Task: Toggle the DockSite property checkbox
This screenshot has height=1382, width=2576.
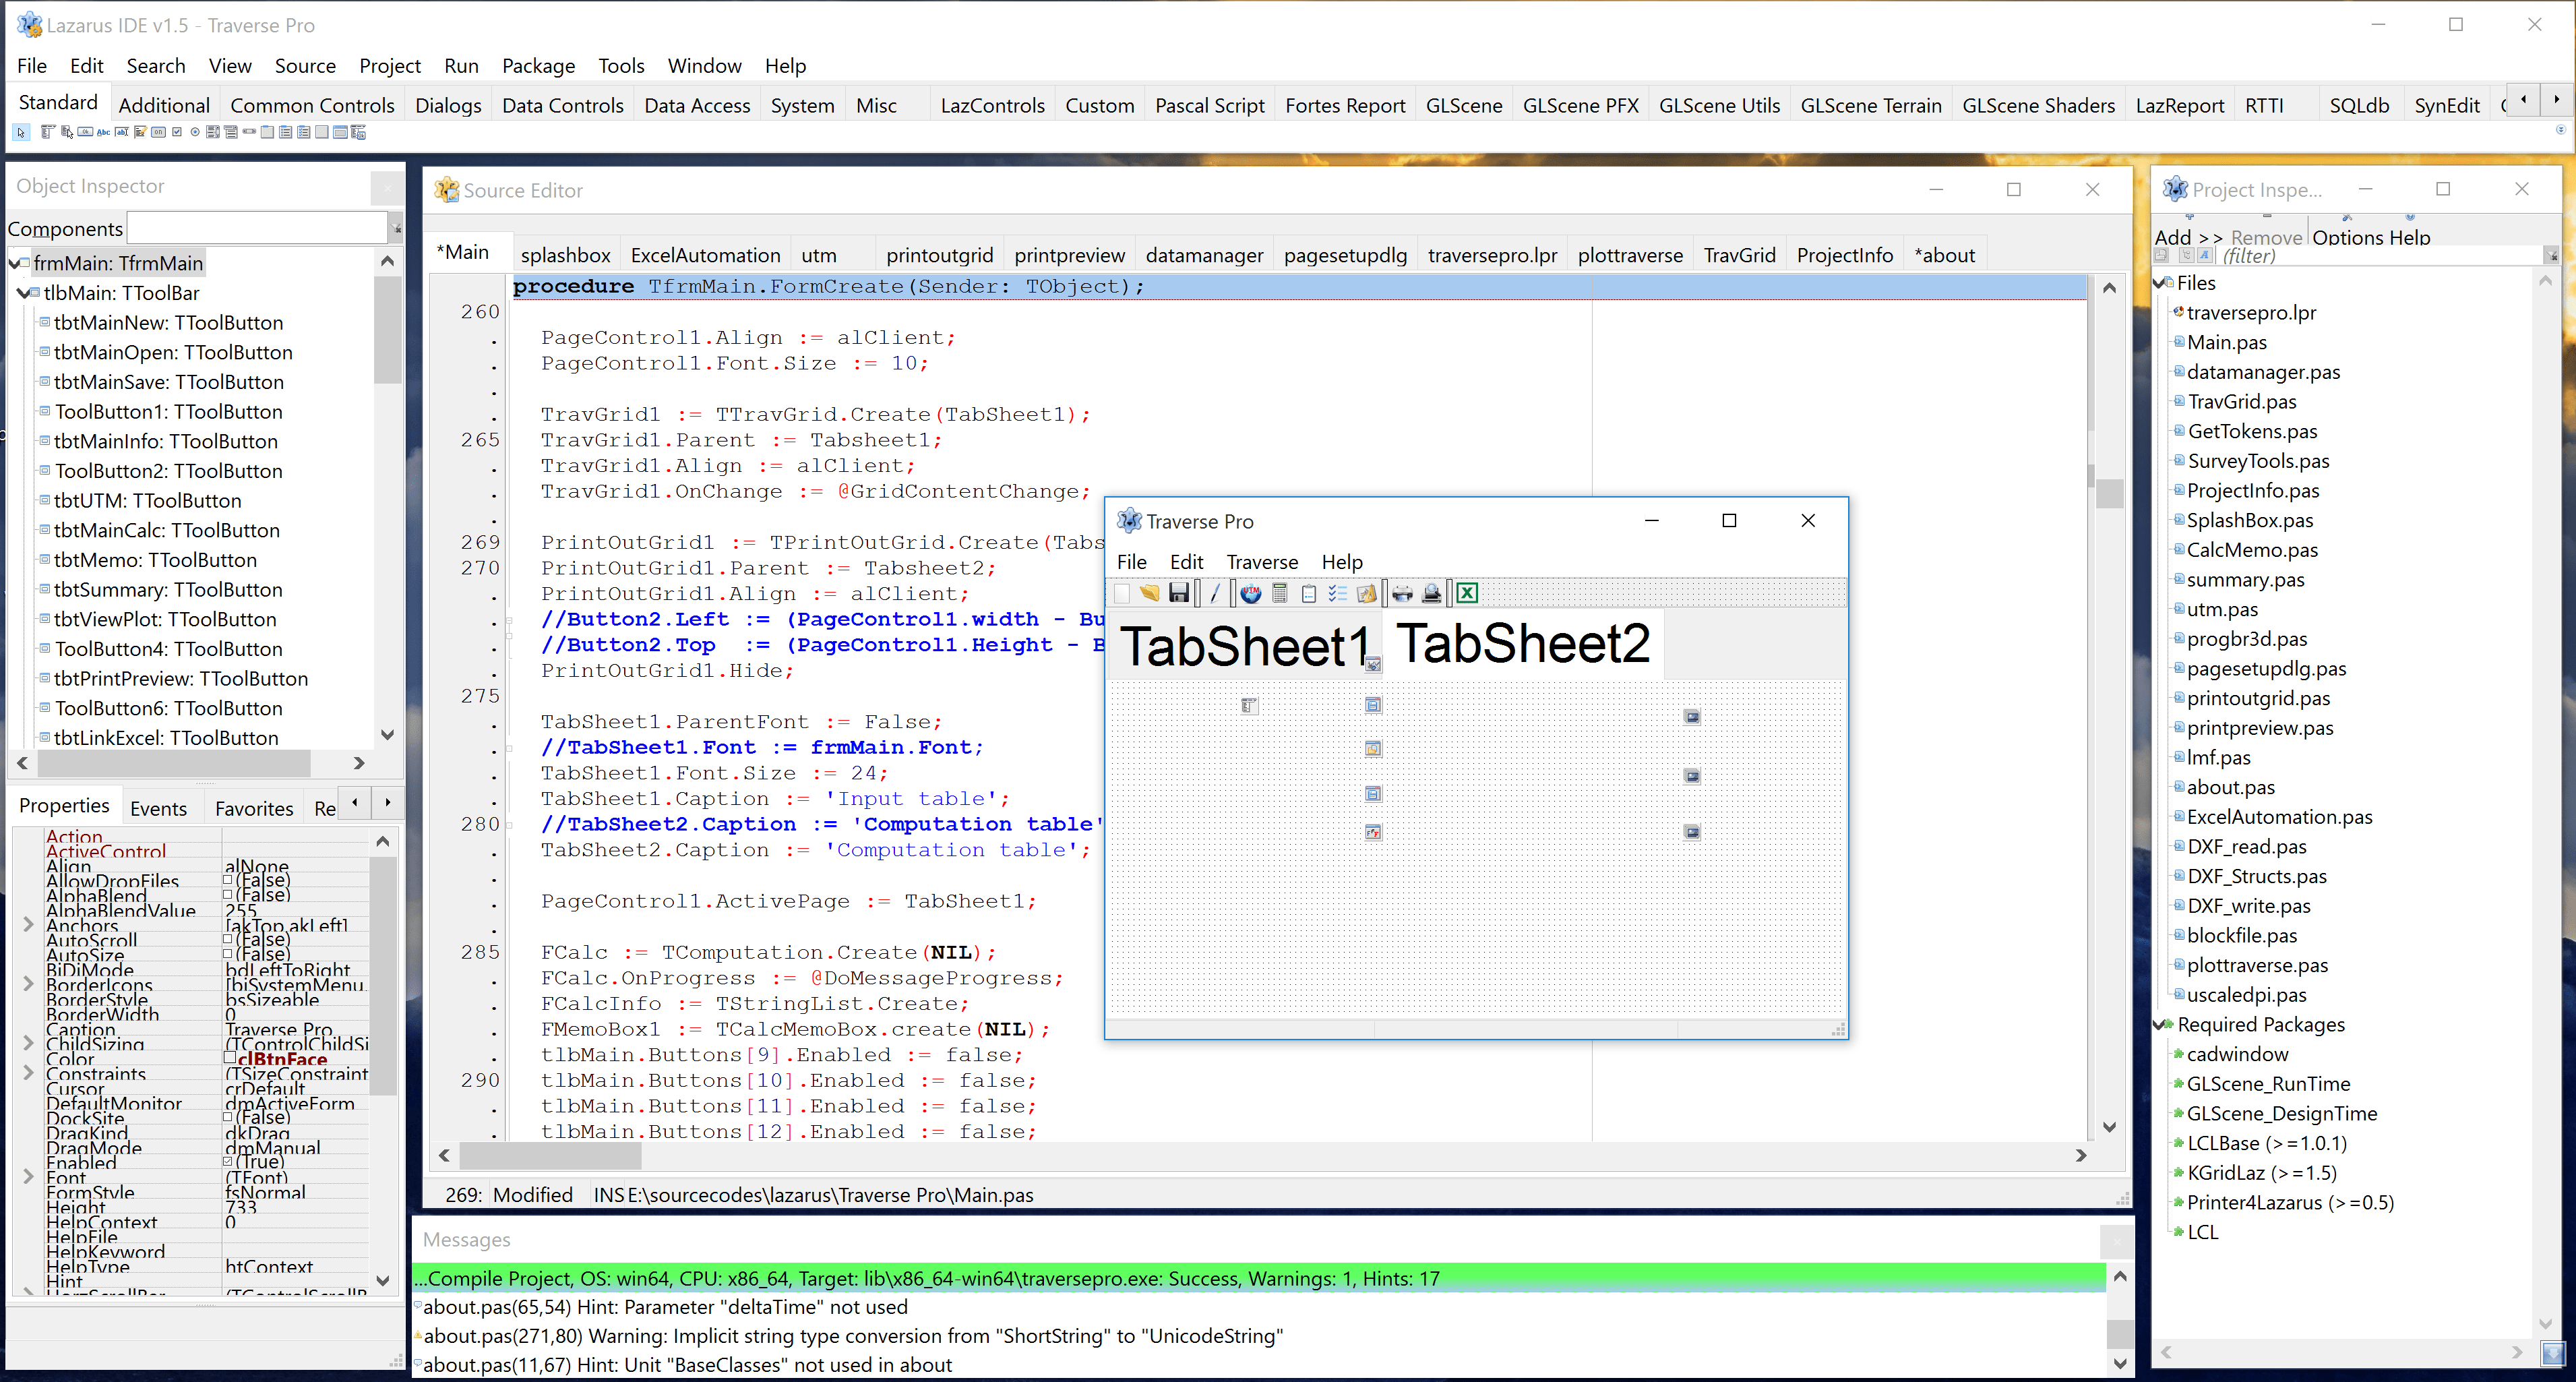Action: coord(228,1116)
